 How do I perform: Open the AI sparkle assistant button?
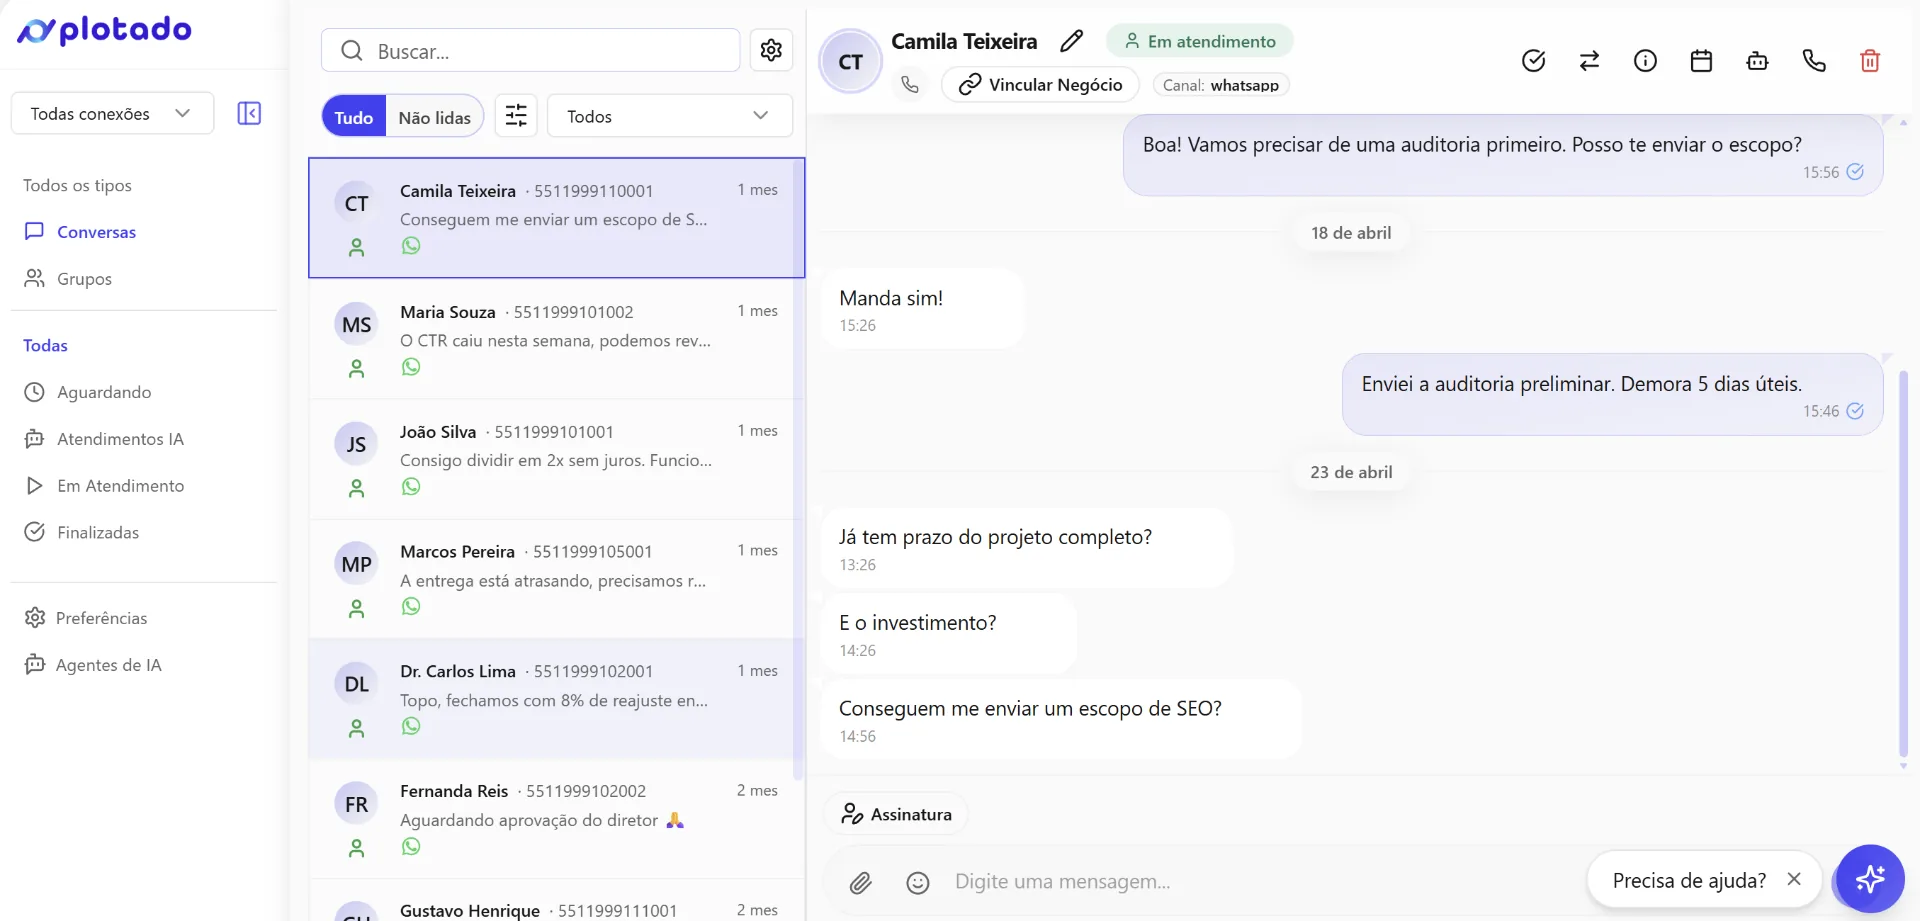point(1869,879)
